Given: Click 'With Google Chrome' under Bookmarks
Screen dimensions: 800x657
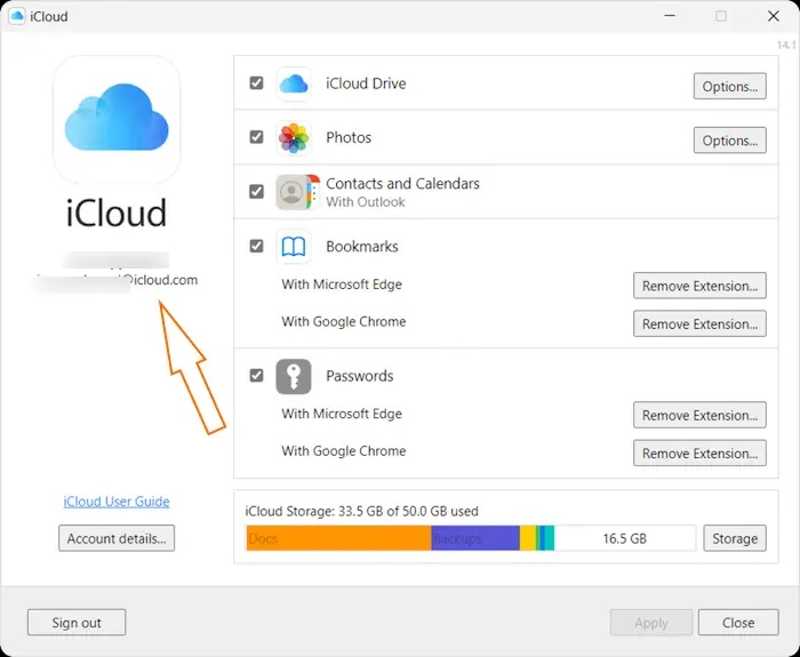Looking at the screenshot, I should [x=344, y=322].
